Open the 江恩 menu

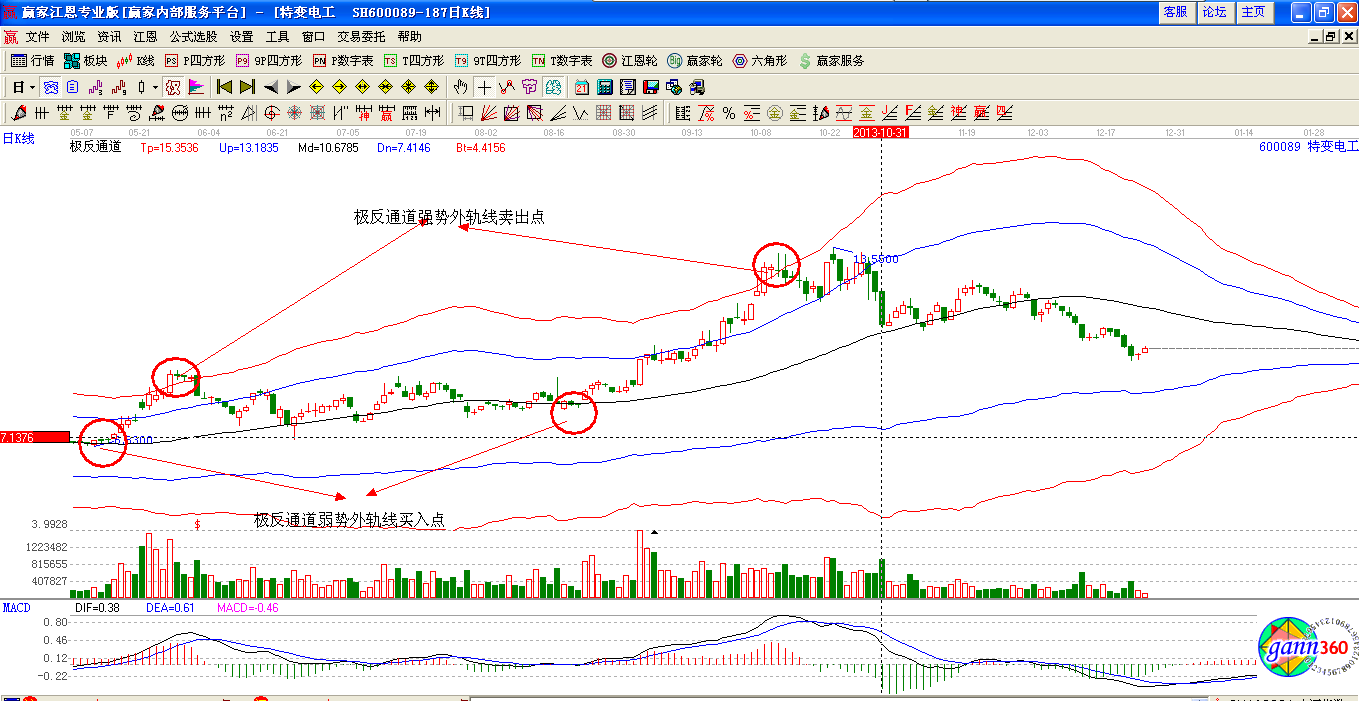tap(145, 37)
